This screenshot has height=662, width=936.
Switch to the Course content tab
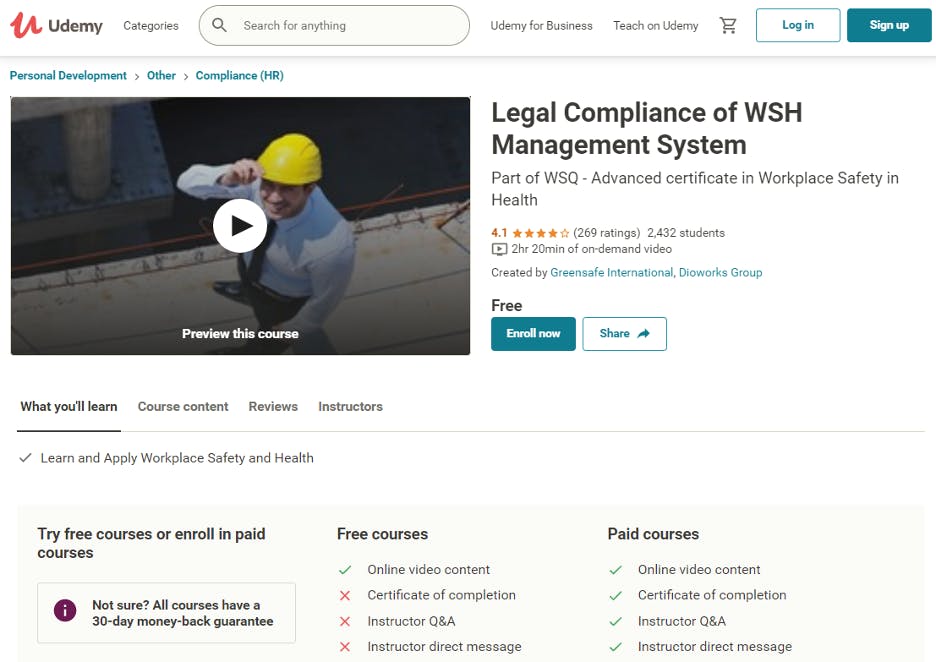click(183, 406)
